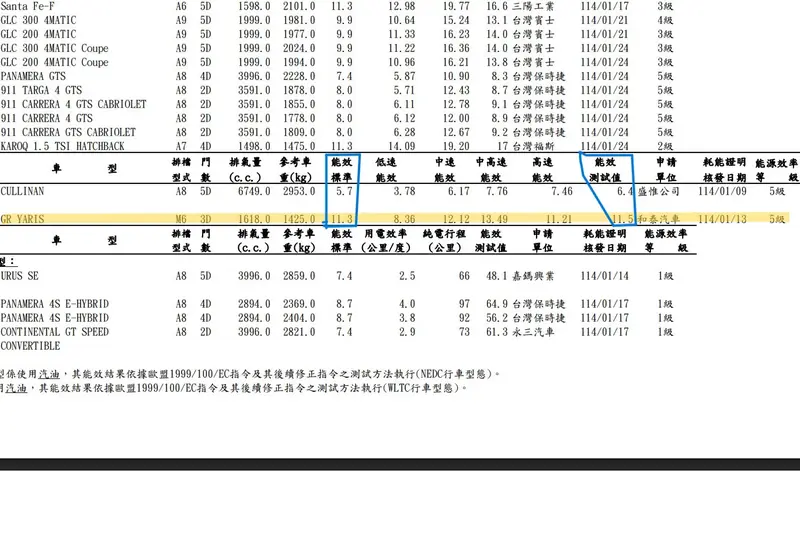Click '911 CARRERA GTS CABRIOLET' model name
Screen dimensions: 800x533
(68, 132)
